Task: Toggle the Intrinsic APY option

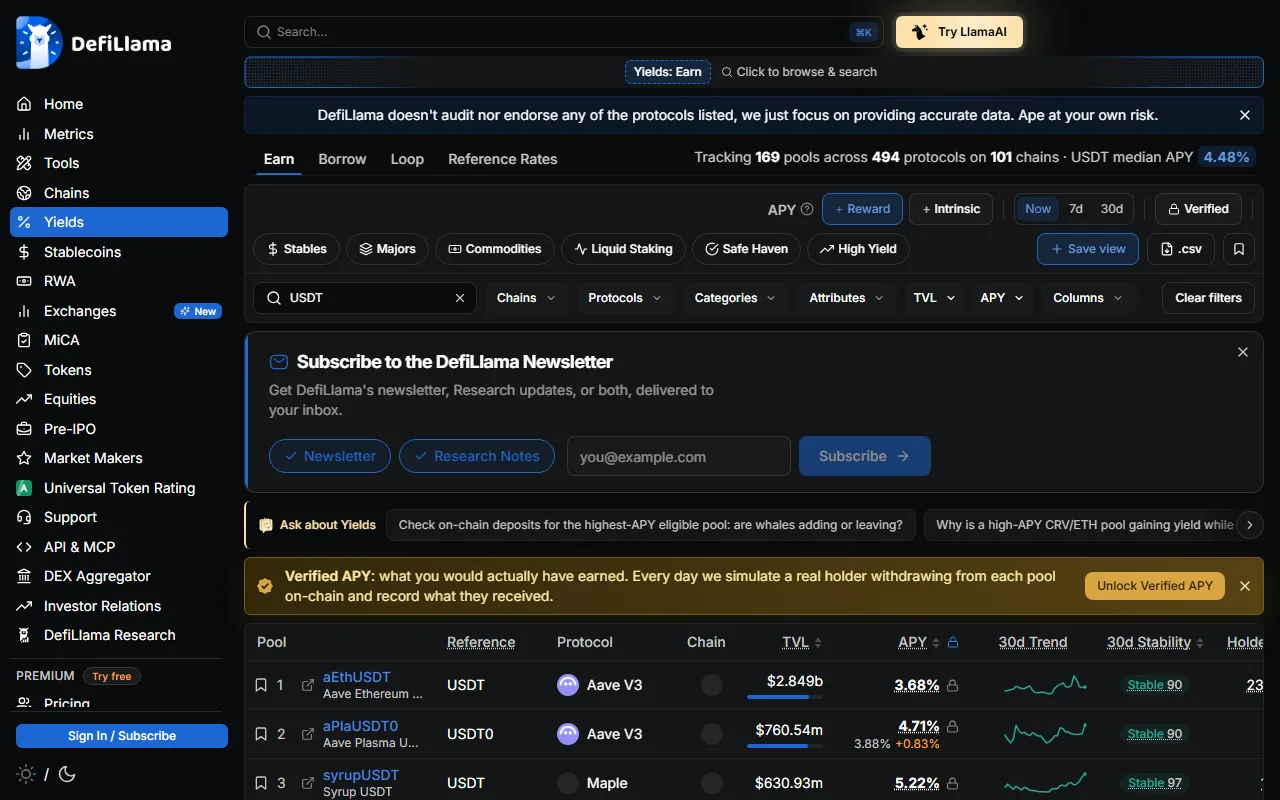Action: pos(951,209)
